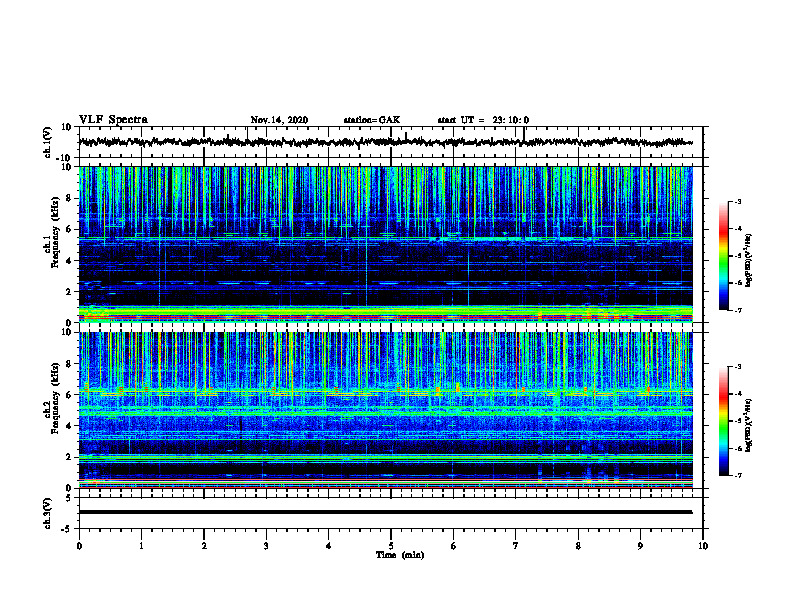Viewport: 792px width, 612px height.
Task: Click the "5" tick on the ch.3(V) axis
Action: pos(69,497)
